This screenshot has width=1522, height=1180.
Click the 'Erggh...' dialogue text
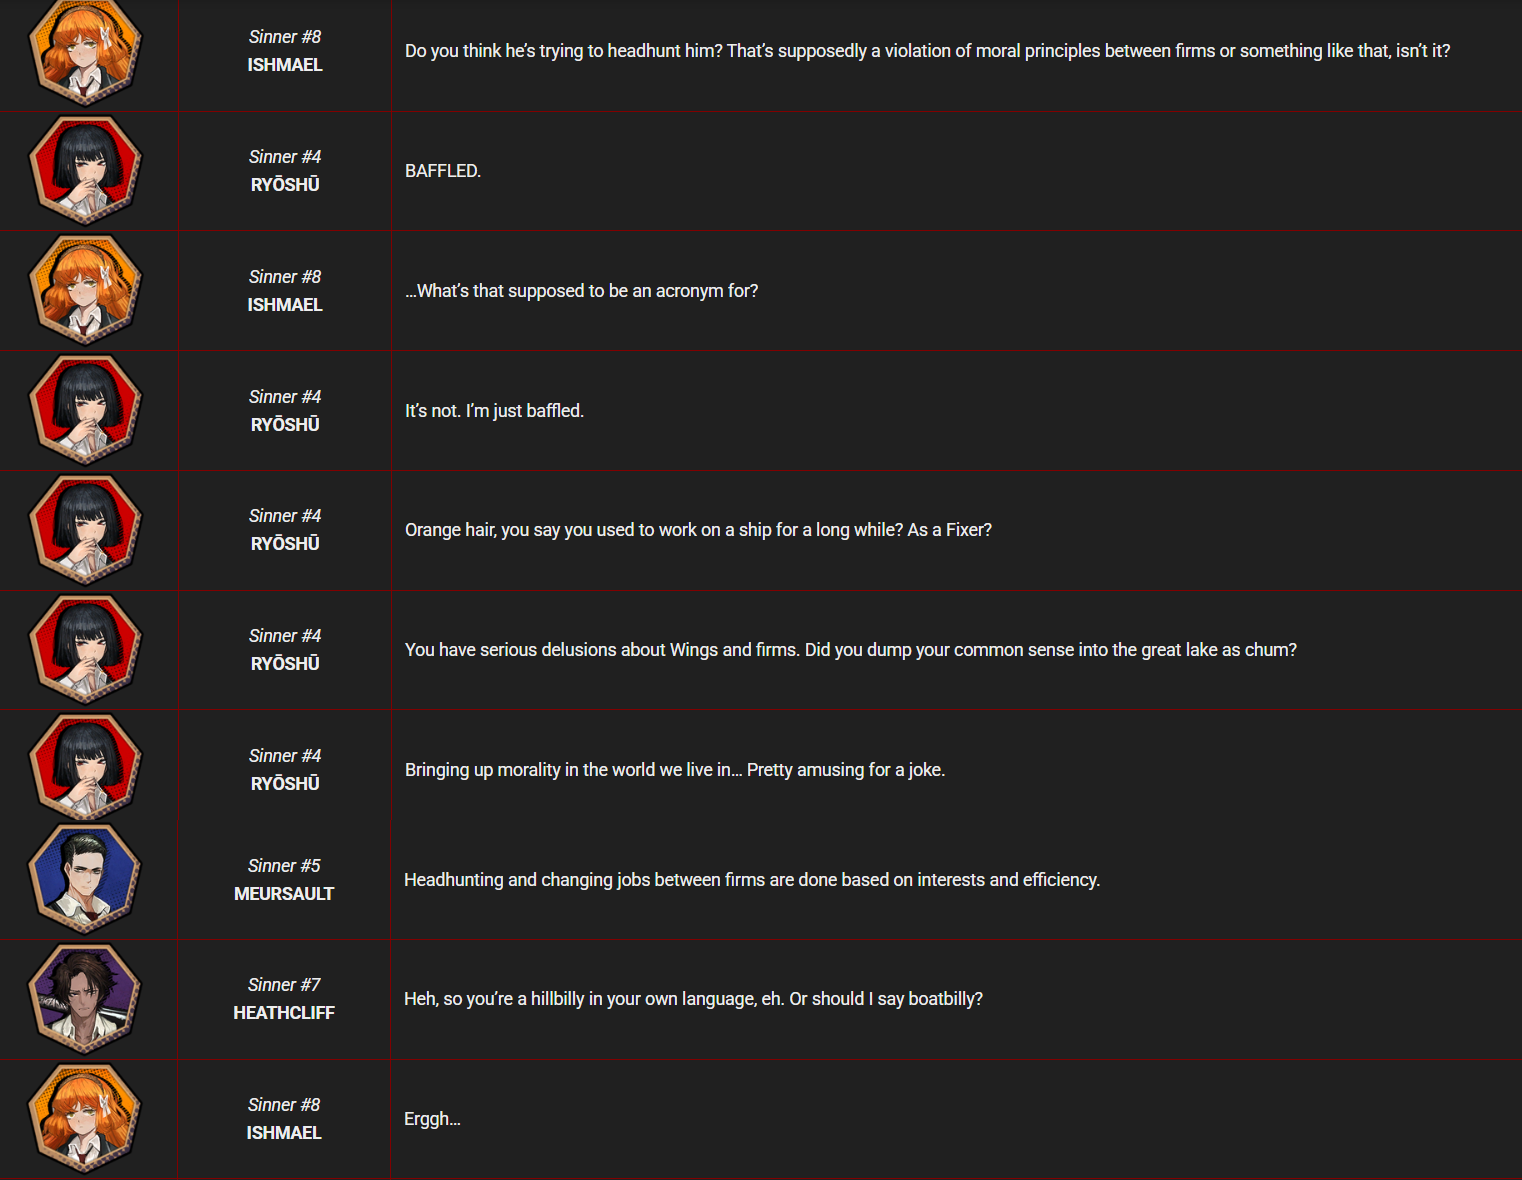432,1119
